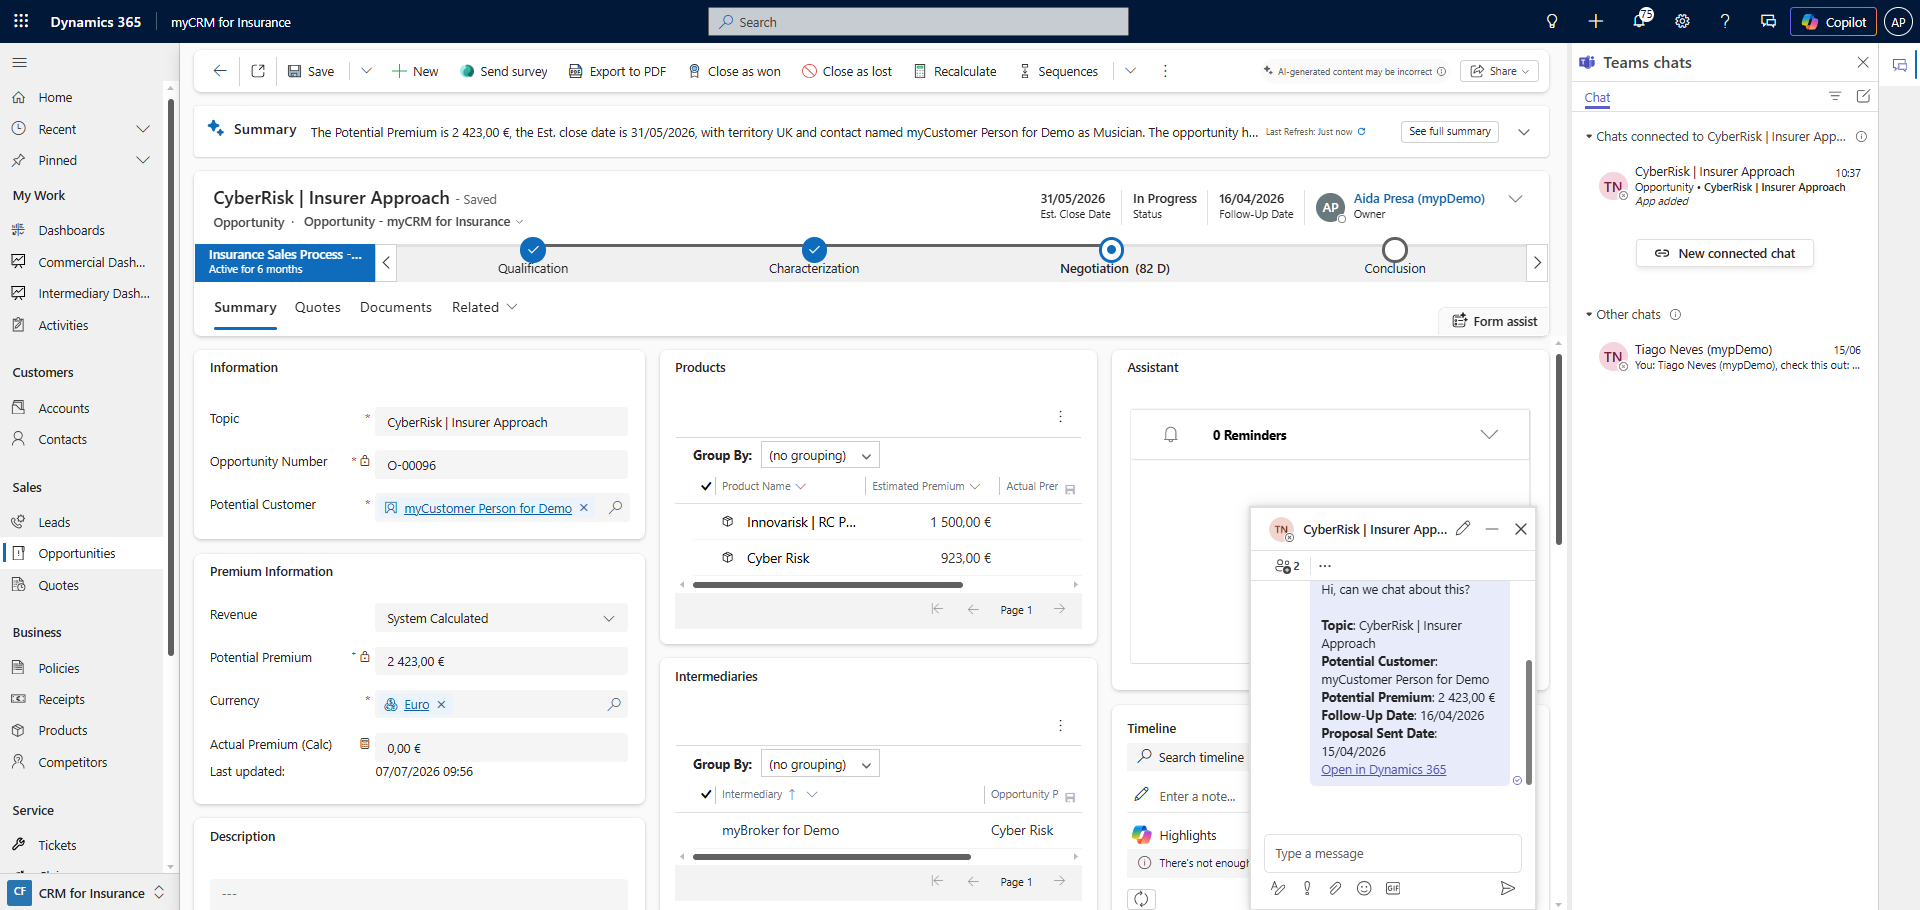Select the Conclusion stage circle
The height and width of the screenshot is (910, 1920).
click(x=1394, y=249)
